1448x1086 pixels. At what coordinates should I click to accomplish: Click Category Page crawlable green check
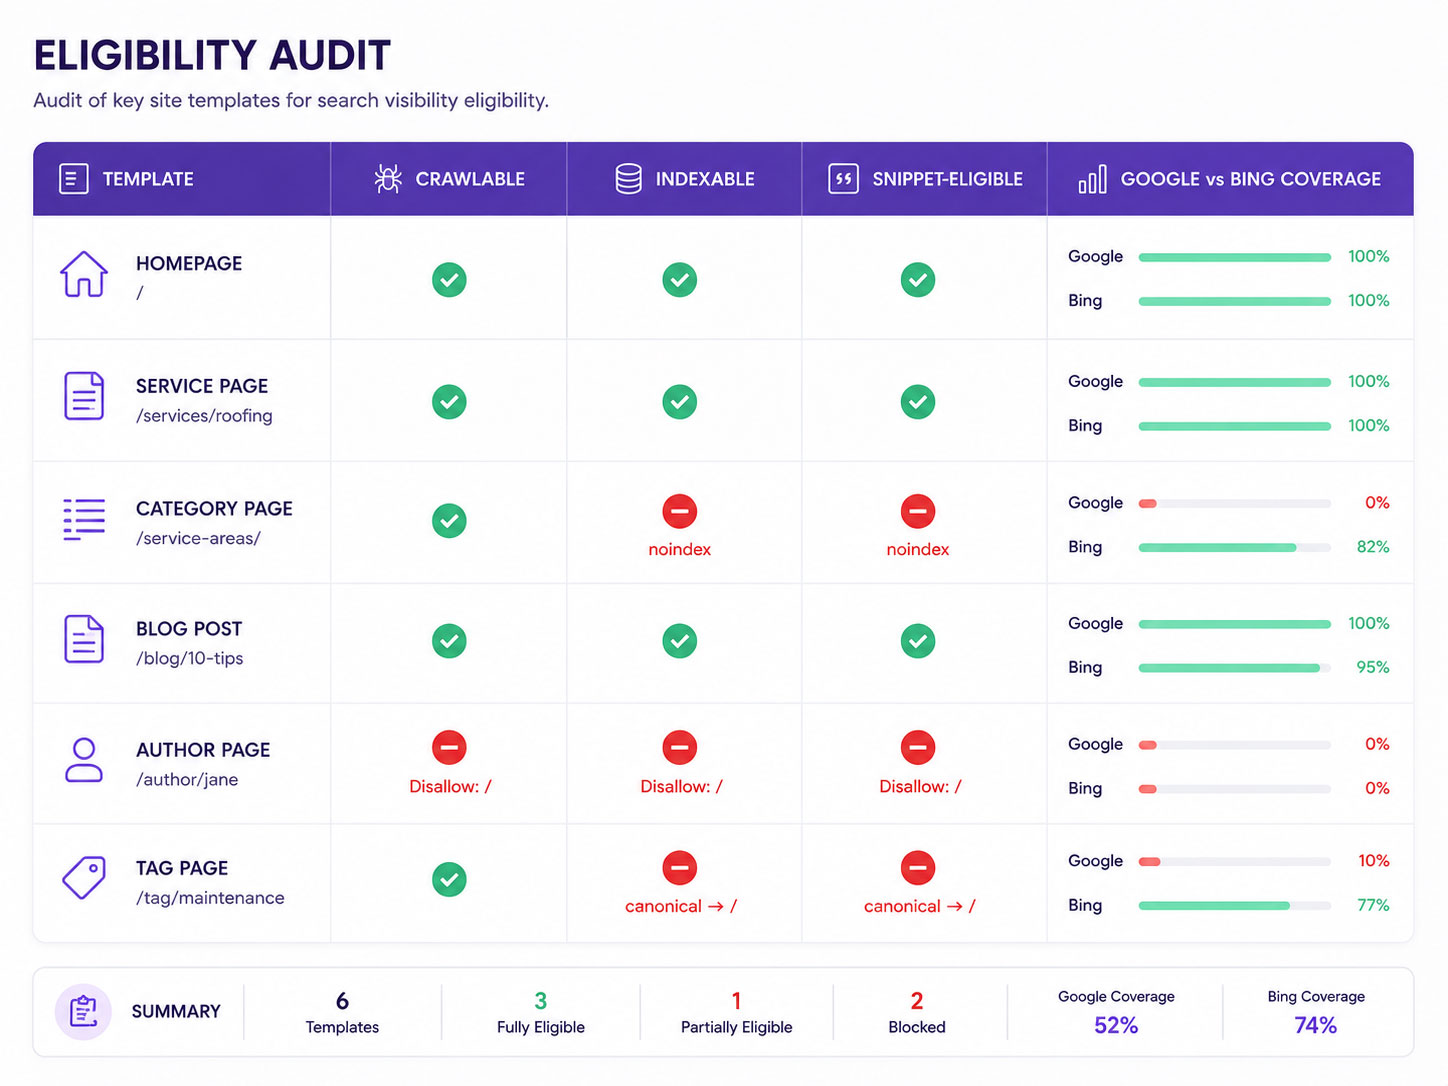[449, 521]
